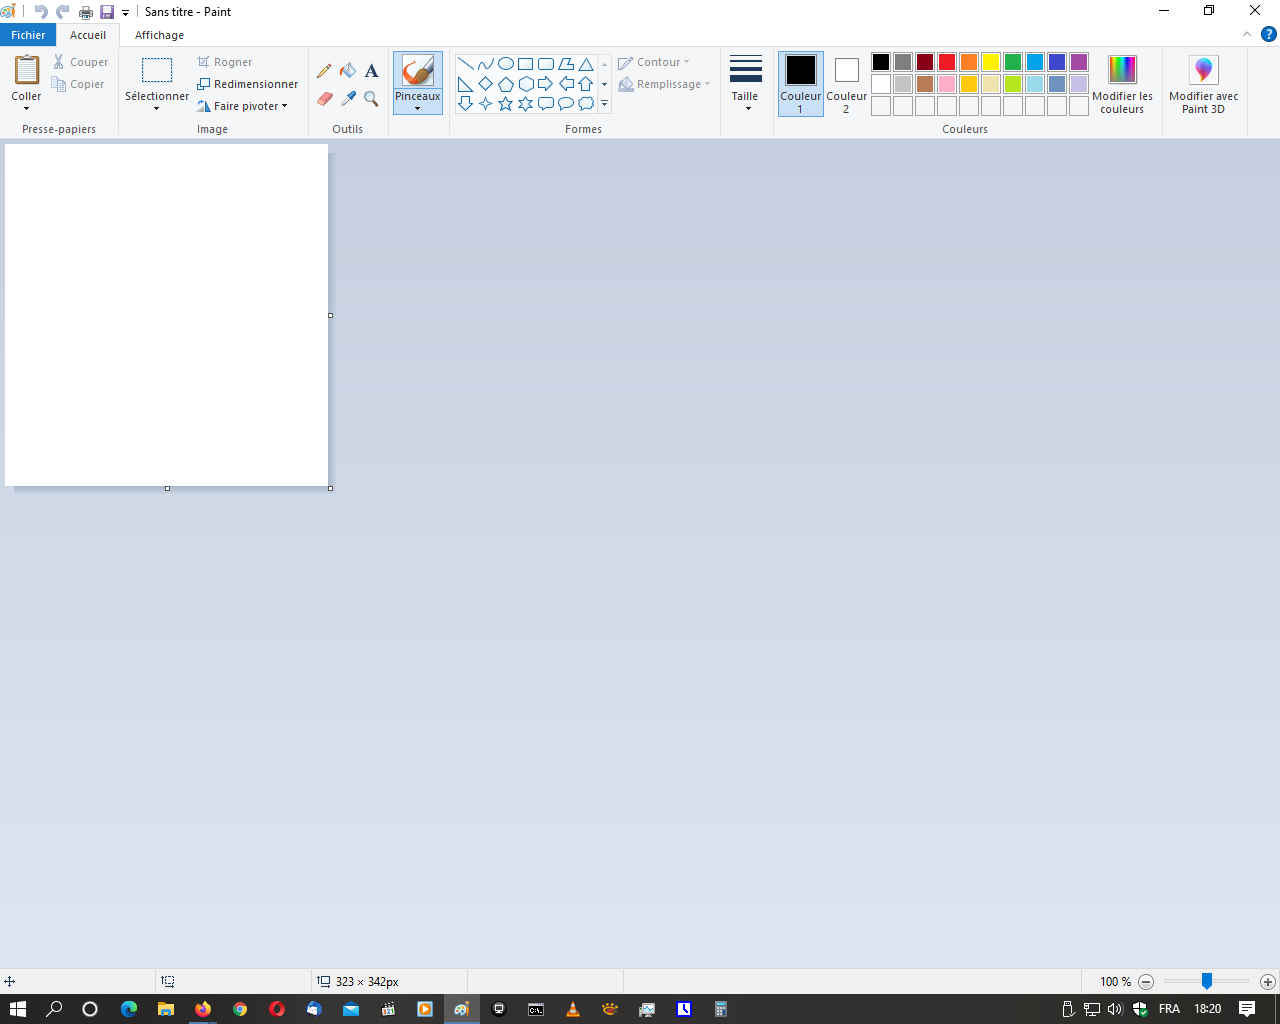Screen dimensions: 1280x1024
Task: Select the Rounded rectangle shape
Action: point(546,64)
